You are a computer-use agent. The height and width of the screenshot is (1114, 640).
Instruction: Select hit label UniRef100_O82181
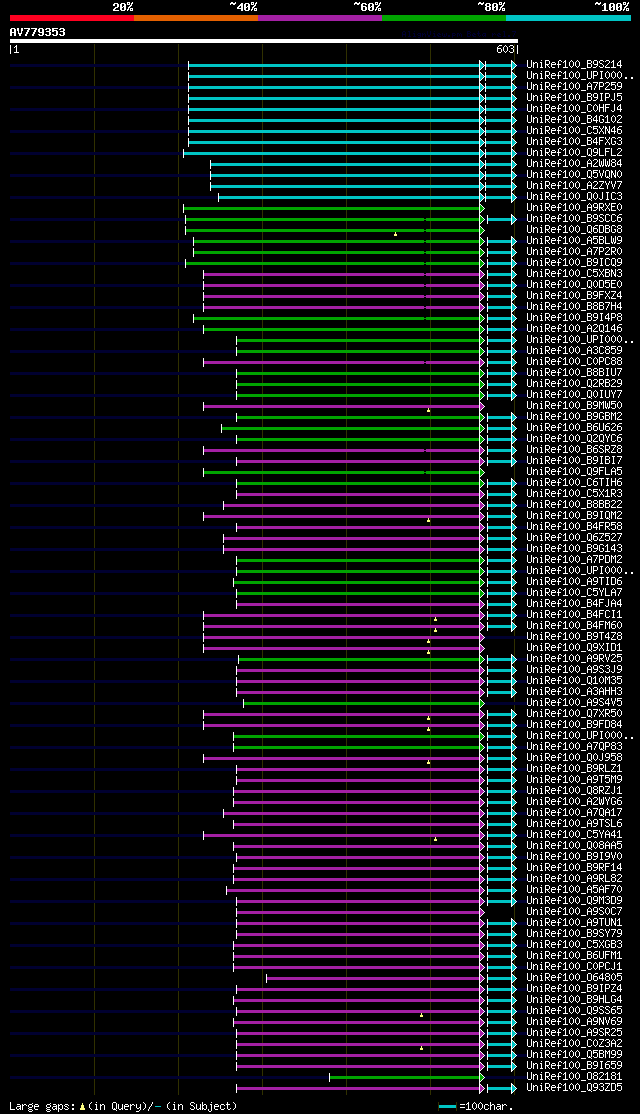(x=574, y=1077)
